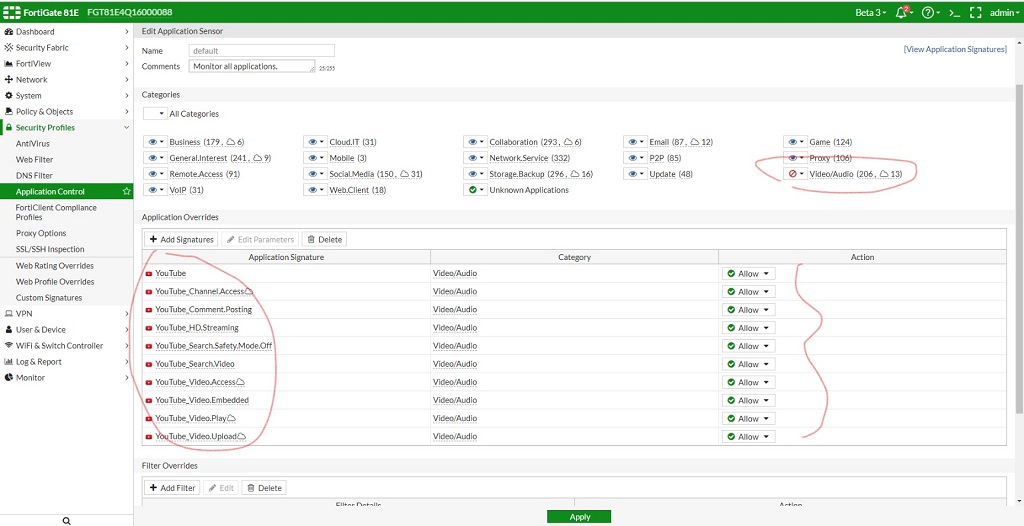
Task: Open Custom Signatures menu item
Action: (x=49, y=298)
